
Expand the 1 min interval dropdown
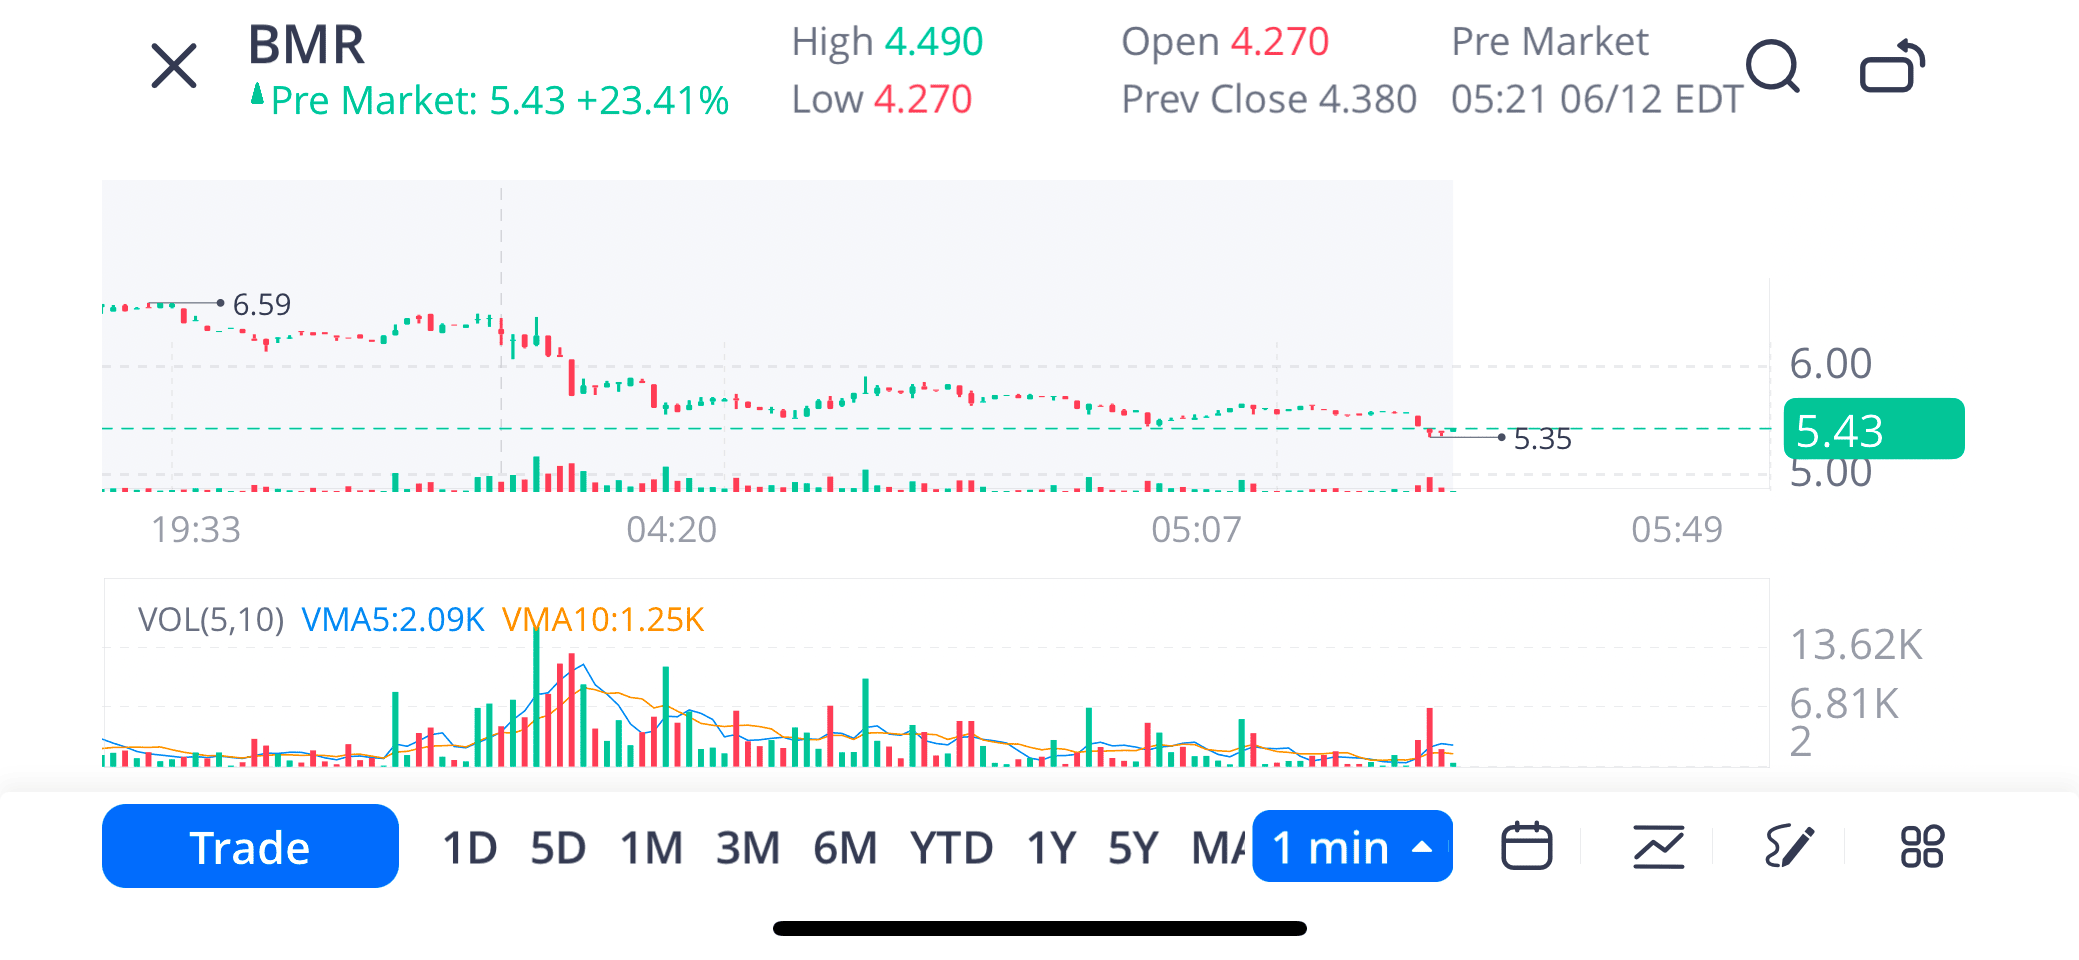[x=1352, y=847]
